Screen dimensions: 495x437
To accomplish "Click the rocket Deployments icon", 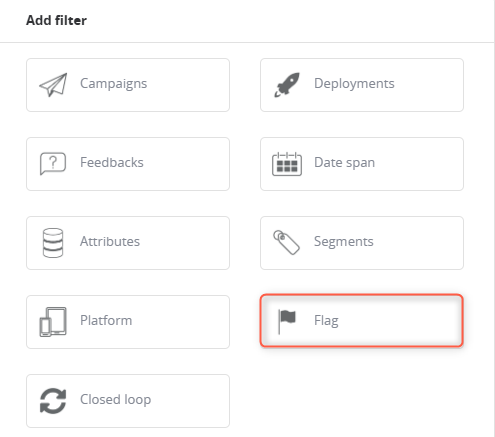I will pyautogui.click(x=287, y=85).
